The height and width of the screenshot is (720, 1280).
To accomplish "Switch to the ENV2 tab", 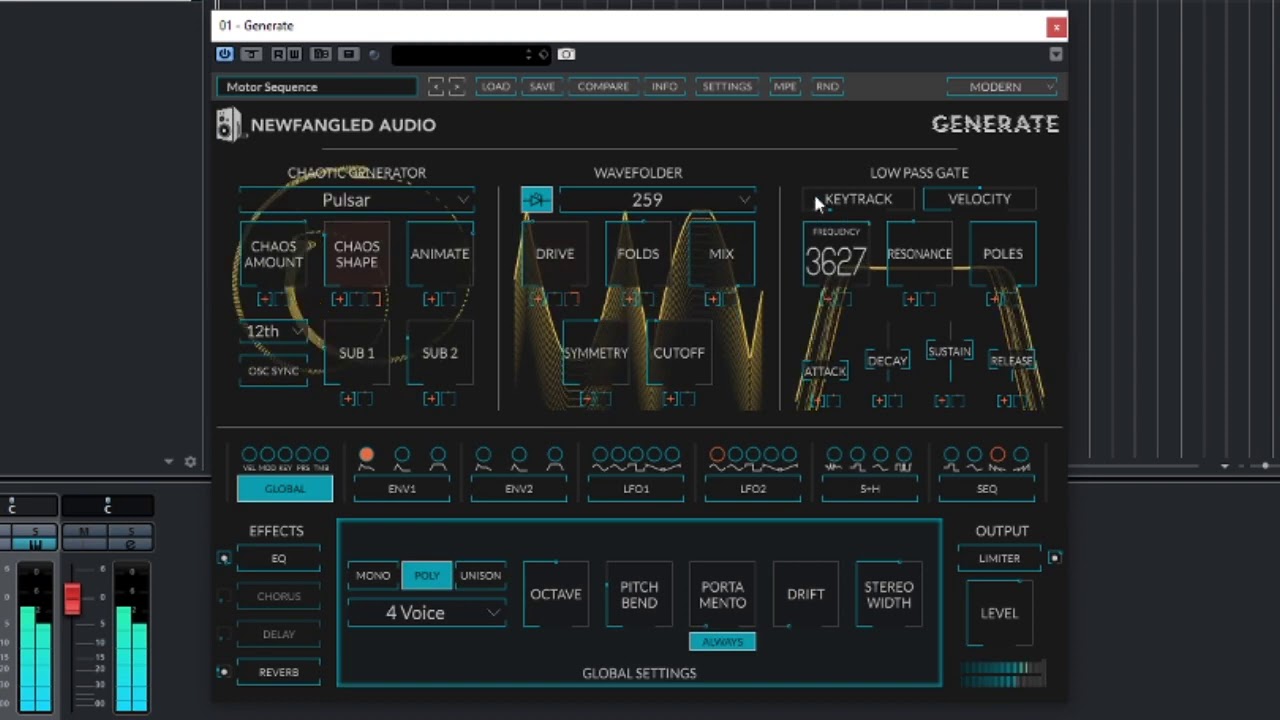I will (x=519, y=489).
